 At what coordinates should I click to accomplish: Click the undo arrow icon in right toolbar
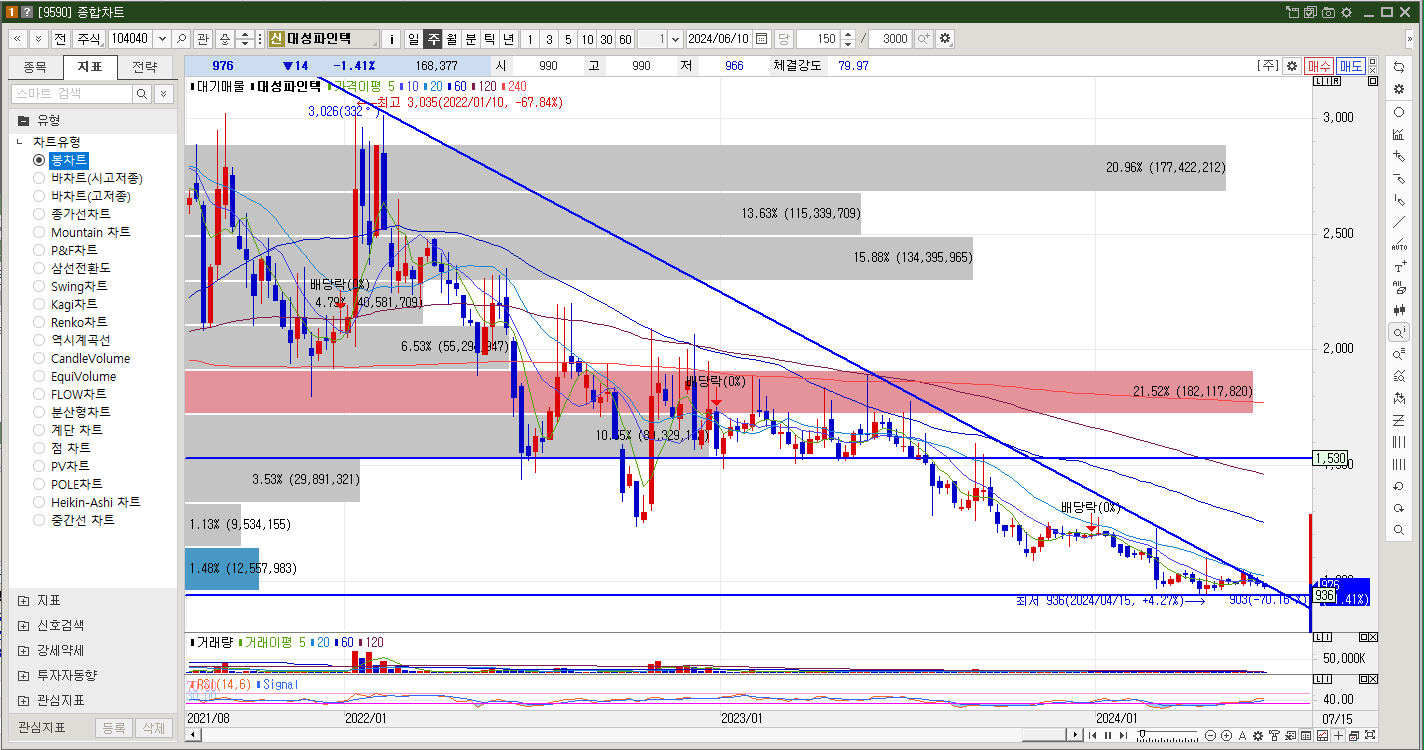click(x=1399, y=486)
